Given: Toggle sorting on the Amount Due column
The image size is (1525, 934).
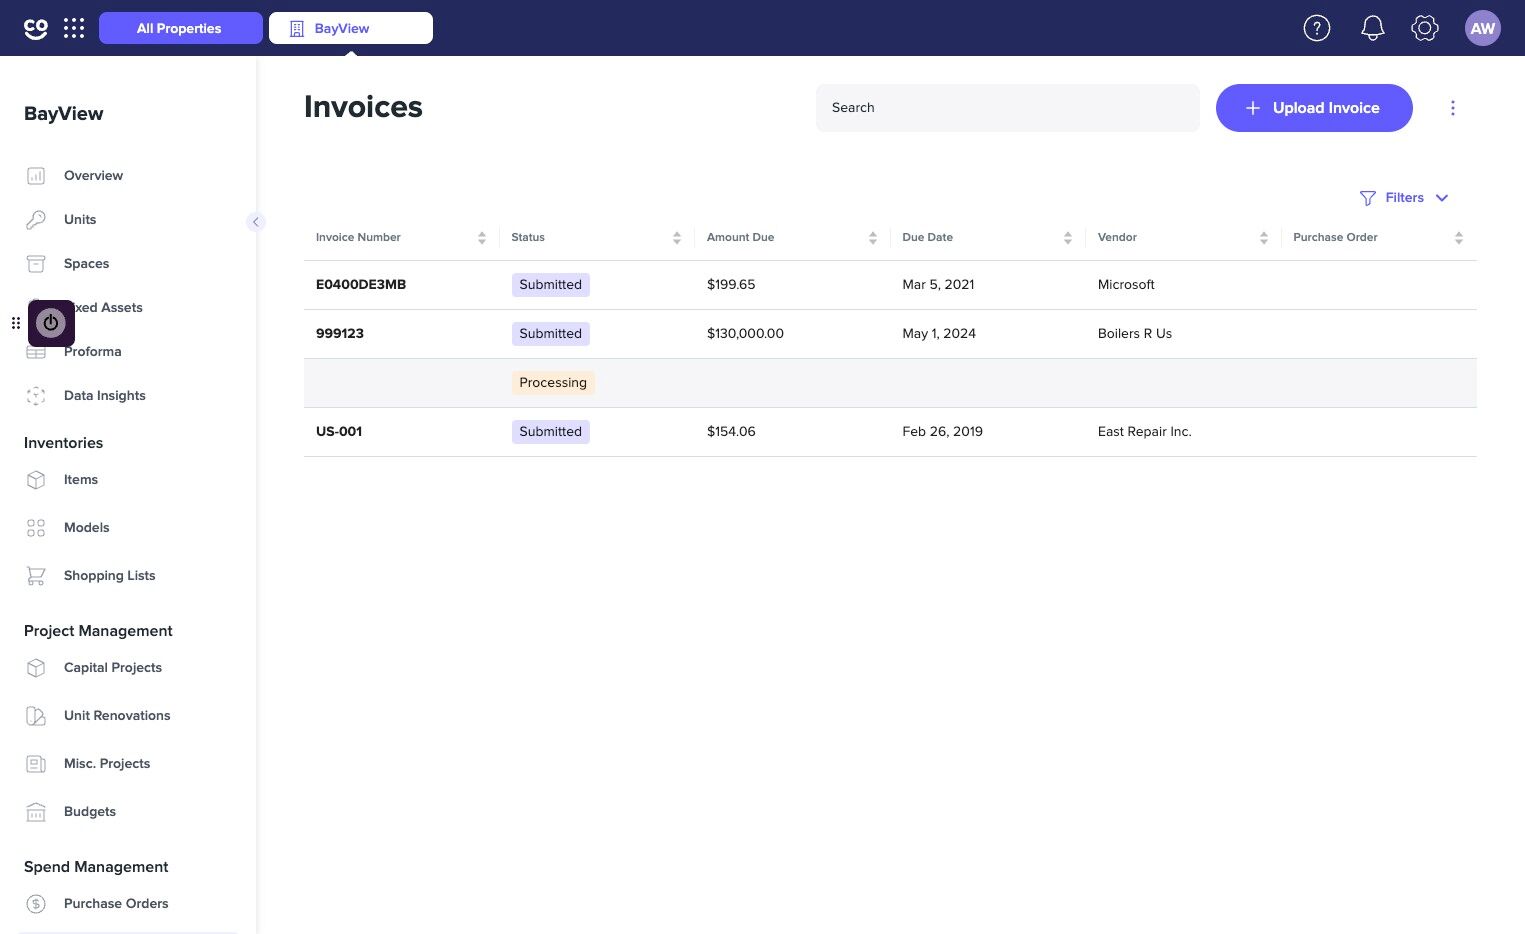Looking at the screenshot, I should 872,237.
